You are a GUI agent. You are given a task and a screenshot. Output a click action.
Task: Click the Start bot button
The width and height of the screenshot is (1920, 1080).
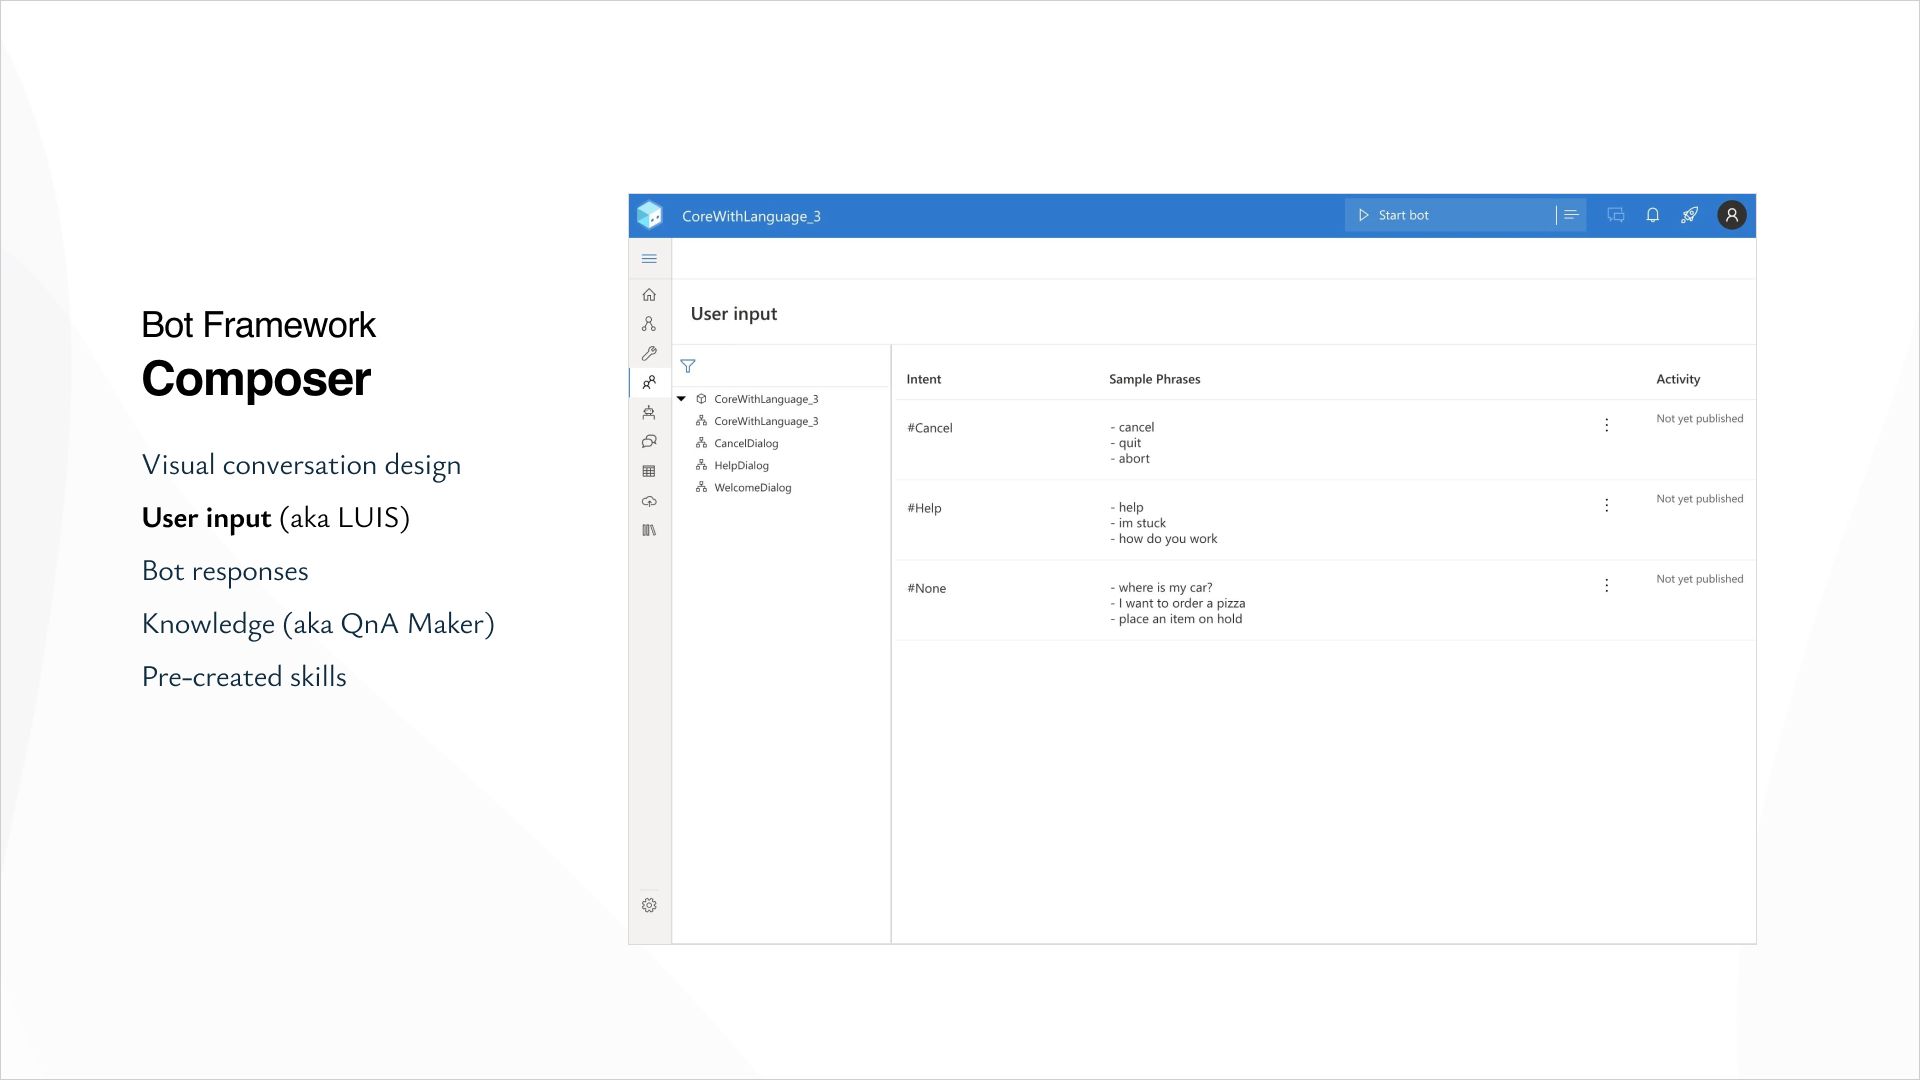click(x=1449, y=215)
